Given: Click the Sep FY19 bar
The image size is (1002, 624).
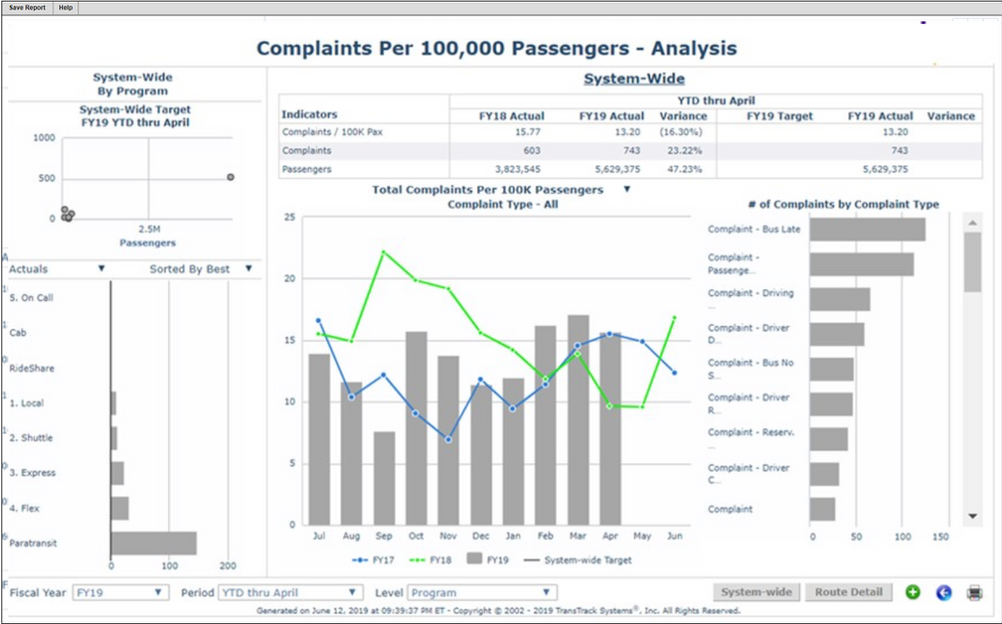Looking at the screenshot, I should pos(384,478).
